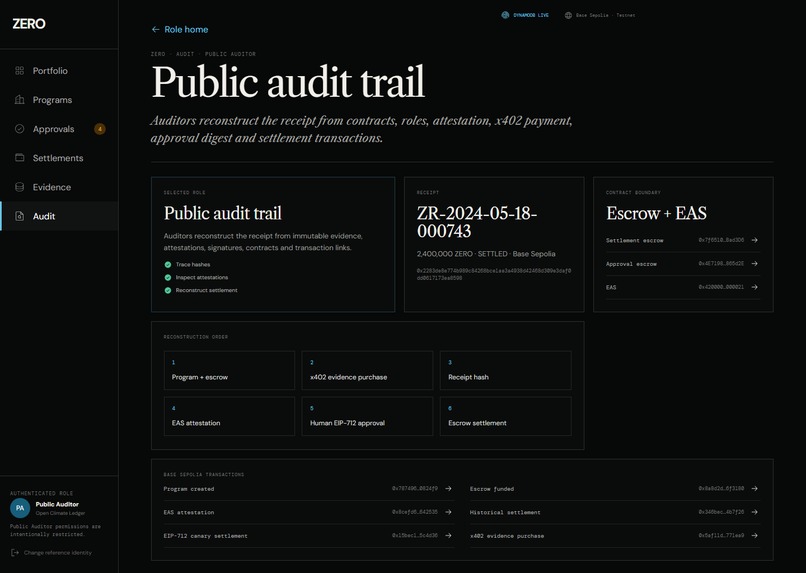
Task: Select step 1 Program + escrow card
Action: pyautogui.click(x=229, y=371)
